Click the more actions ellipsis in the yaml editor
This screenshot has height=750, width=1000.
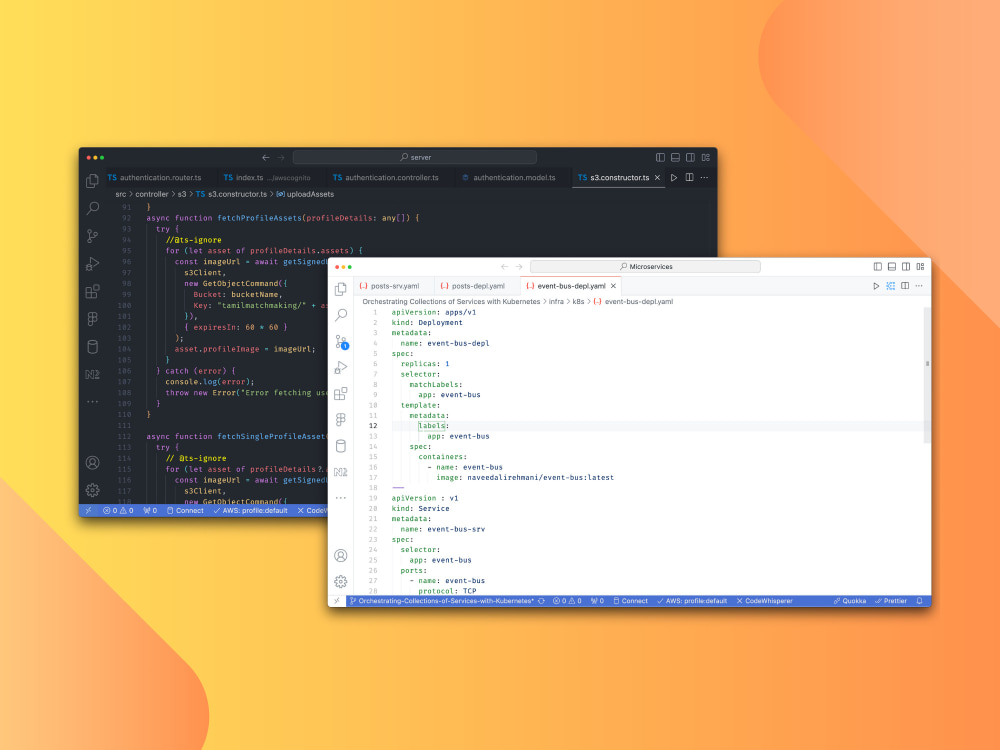(919, 285)
